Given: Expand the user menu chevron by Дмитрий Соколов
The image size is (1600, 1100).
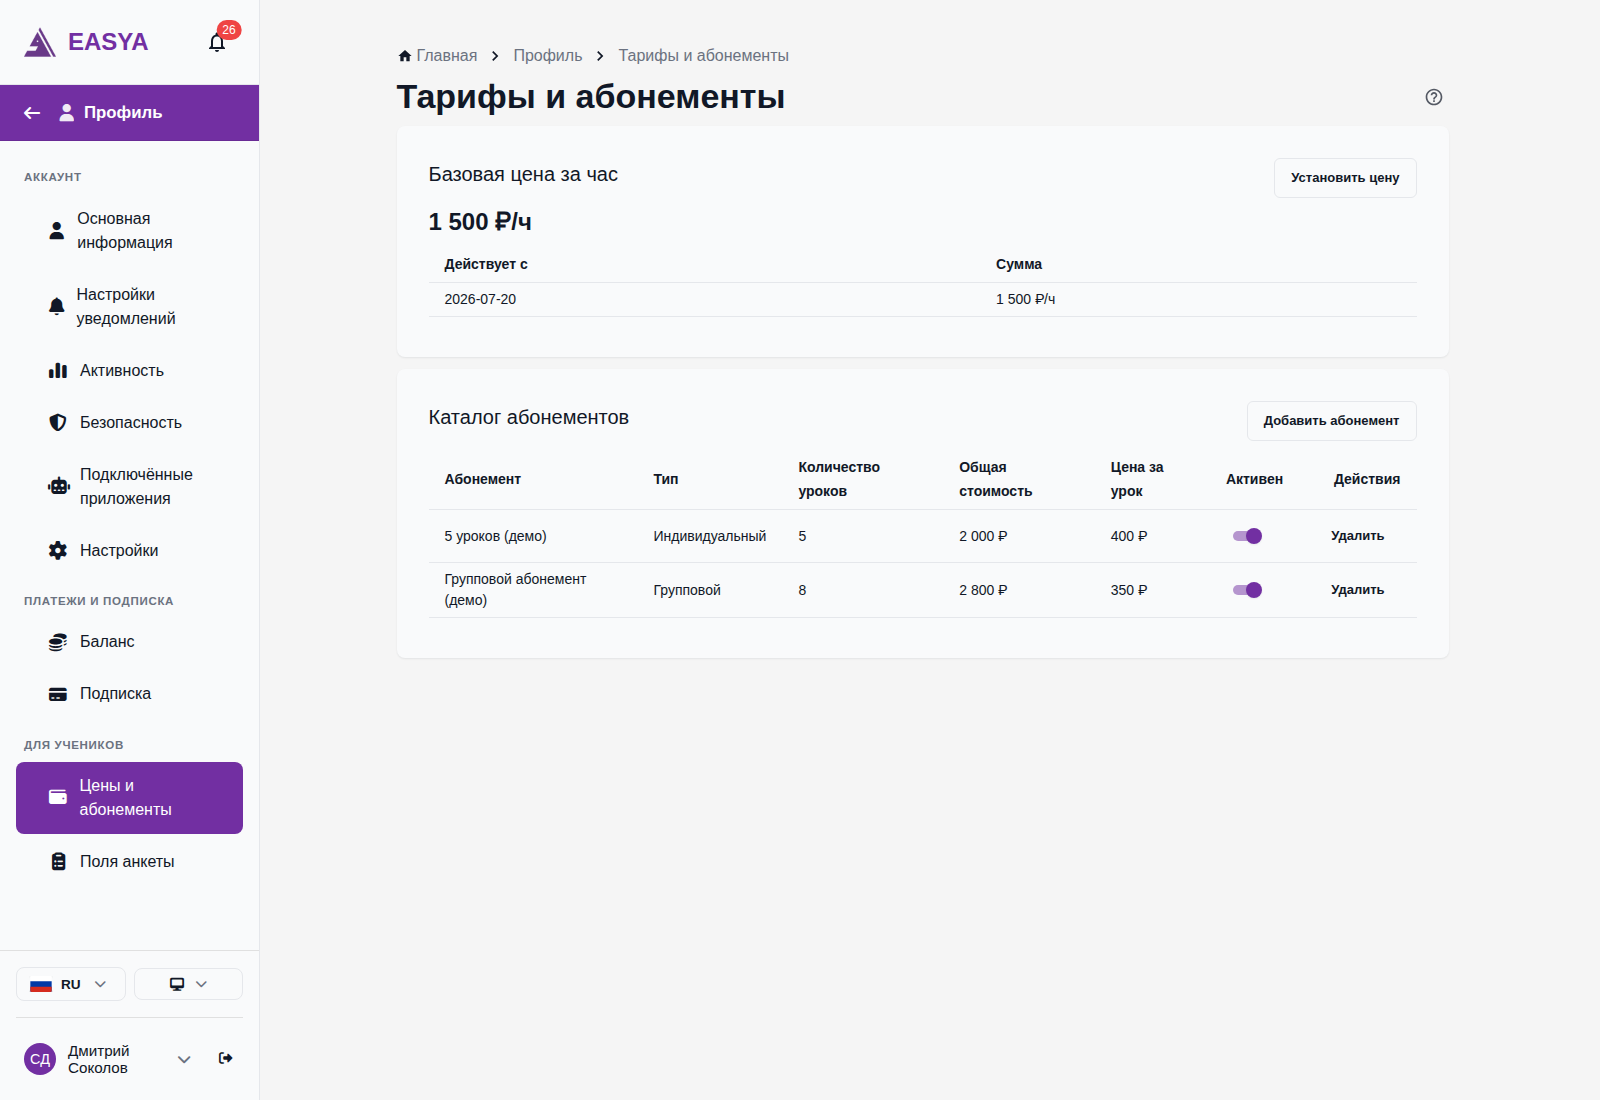Looking at the screenshot, I should tap(184, 1059).
